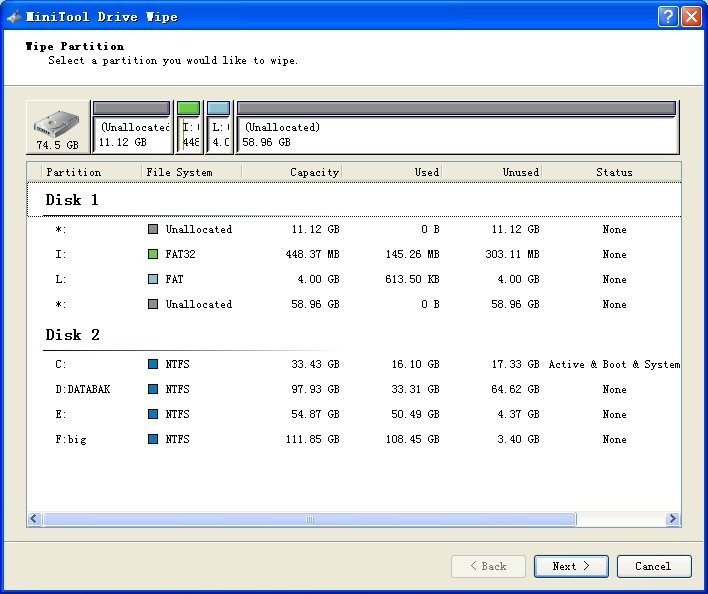Click the blue NTFS swatch for E: partition
Screen dimensions: 708x594
click(x=153, y=414)
